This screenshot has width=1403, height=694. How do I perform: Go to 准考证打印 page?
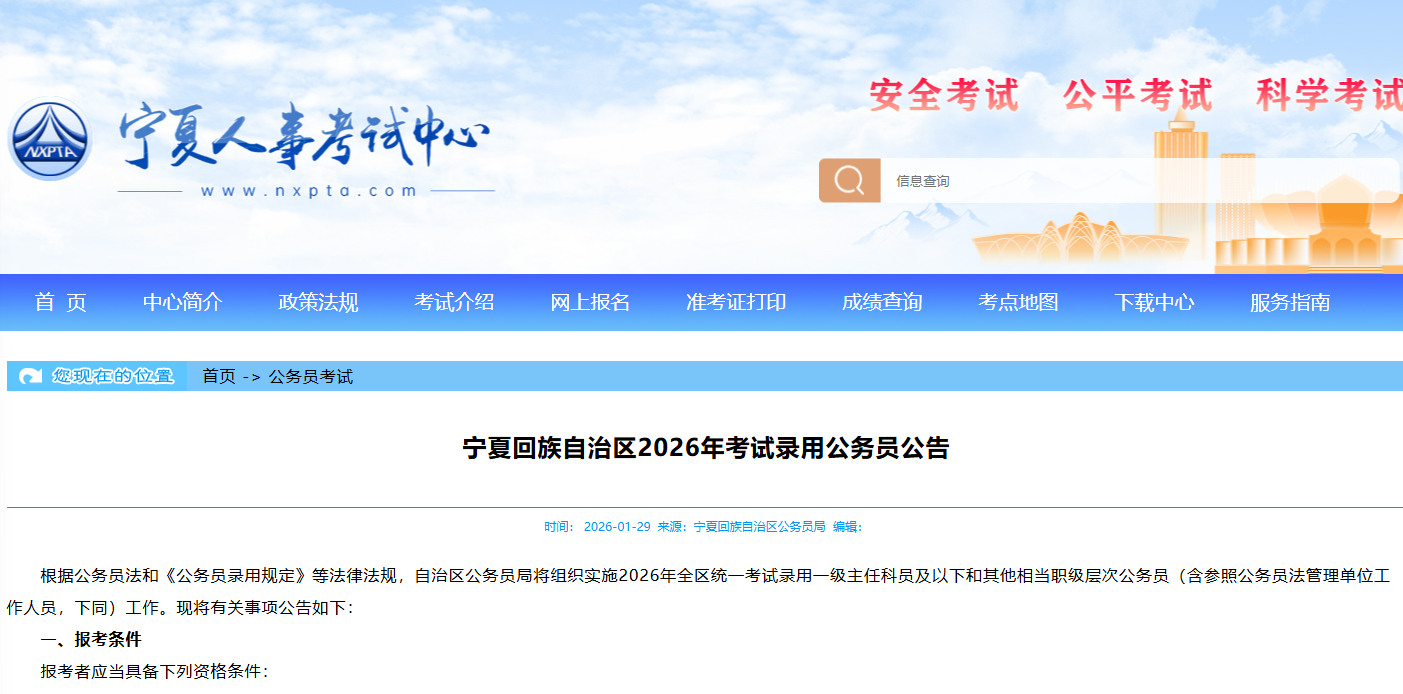pos(736,302)
